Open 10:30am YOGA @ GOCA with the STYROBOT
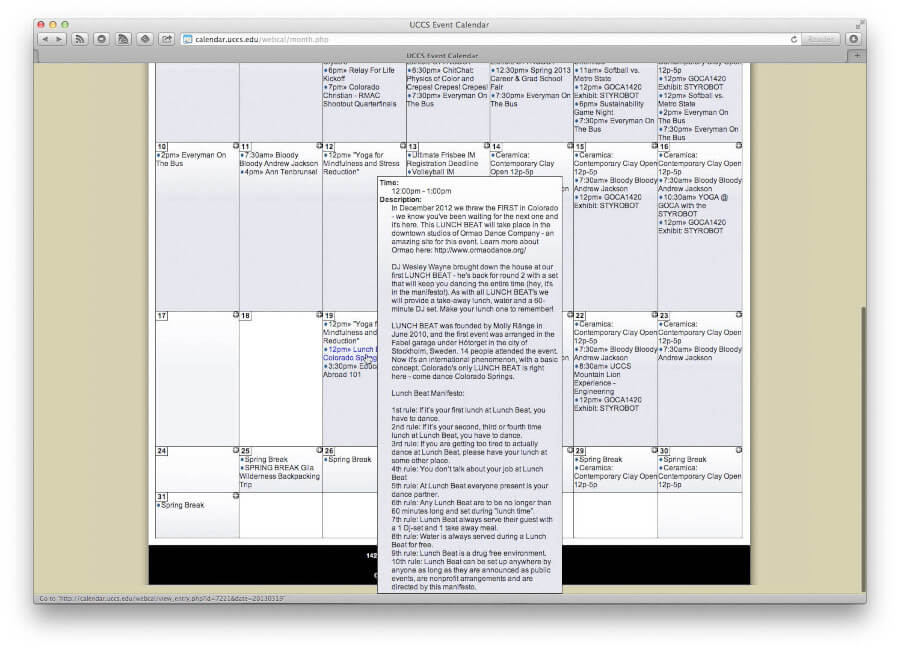The width and height of the screenshot is (900, 652). click(x=693, y=205)
